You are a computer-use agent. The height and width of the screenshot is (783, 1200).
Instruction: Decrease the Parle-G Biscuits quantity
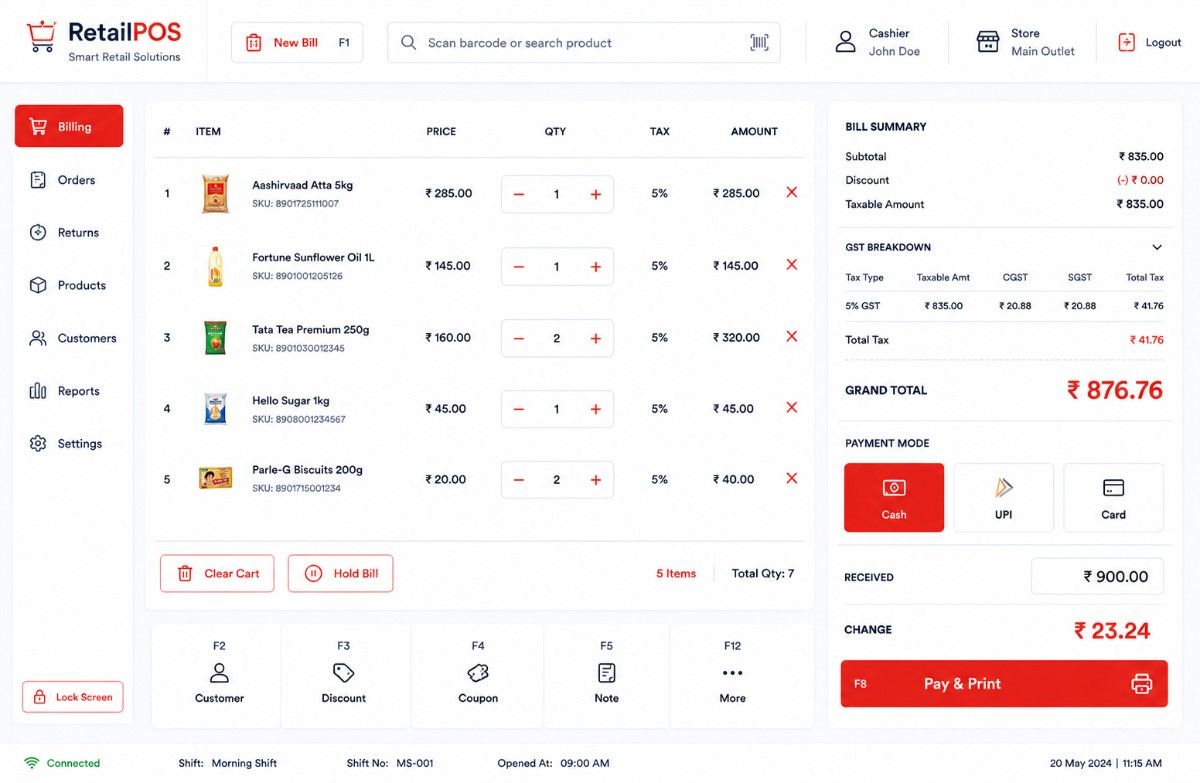(519, 480)
